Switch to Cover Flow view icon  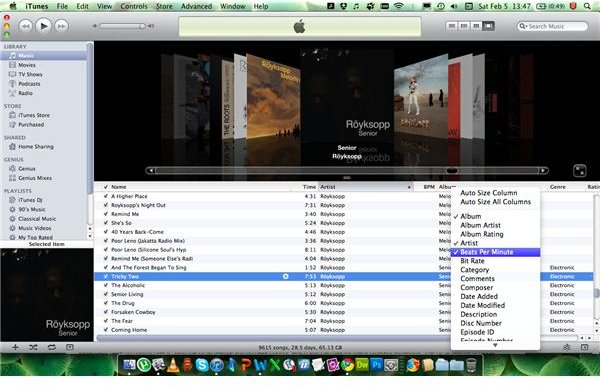coord(488,26)
